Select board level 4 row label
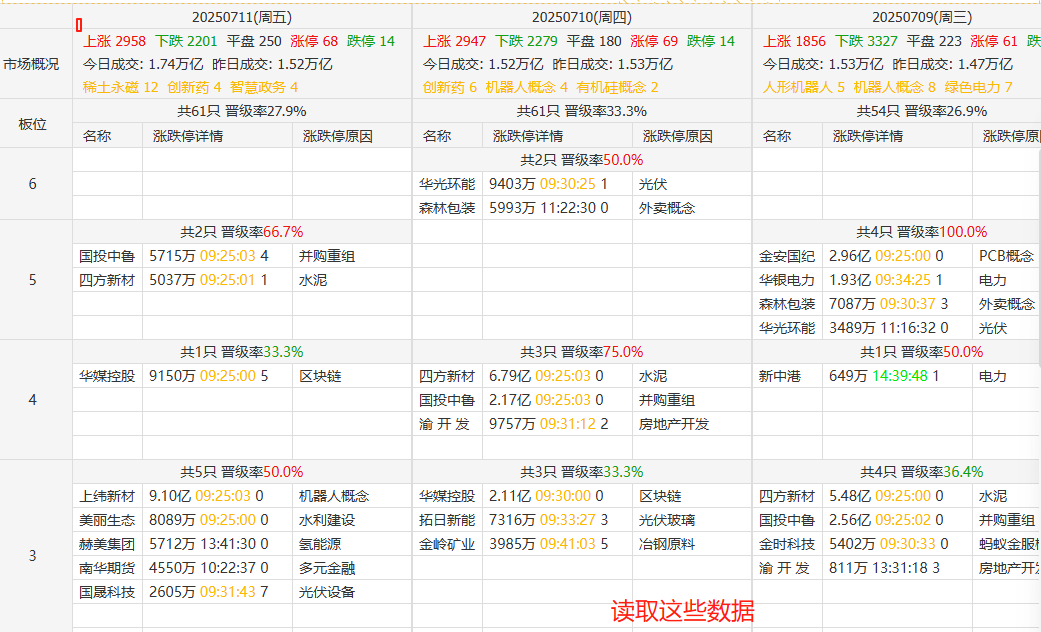Image resolution: width=1041 pixels, height=632 pixels. click(x=32, y=400)
